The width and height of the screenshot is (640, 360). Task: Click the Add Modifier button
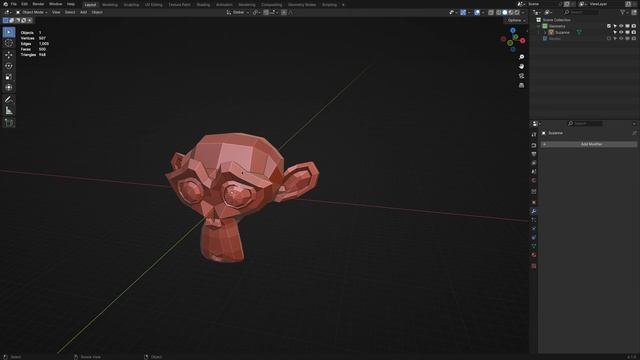point(589,144)
